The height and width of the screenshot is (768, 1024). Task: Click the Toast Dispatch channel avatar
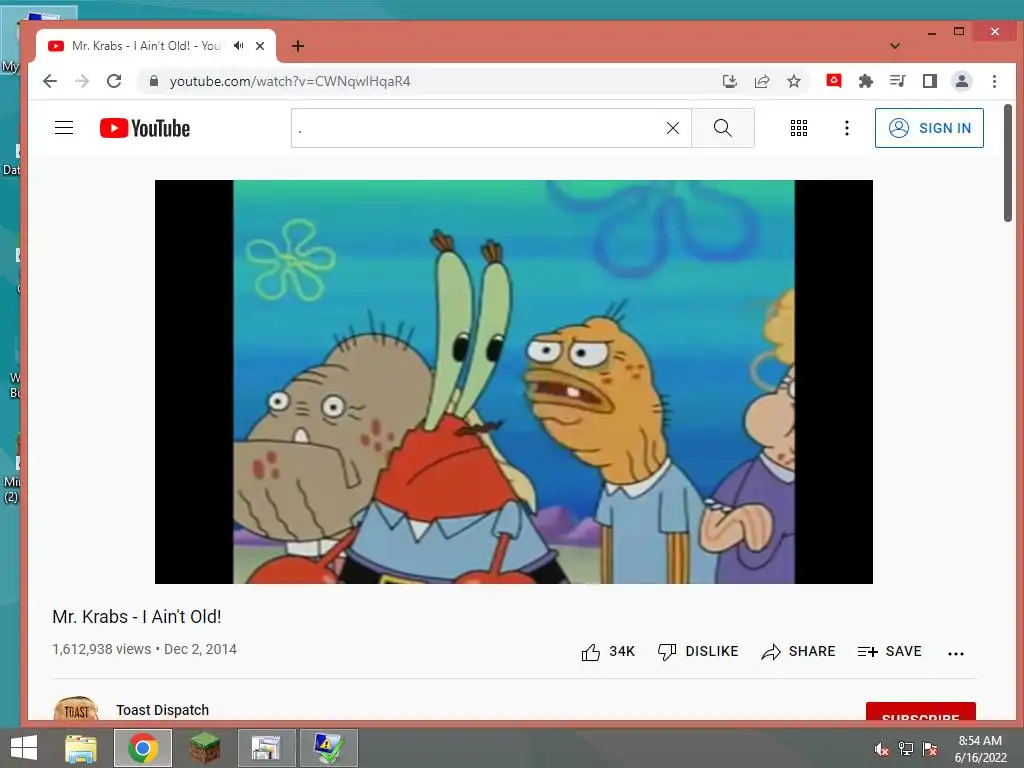[x=76, y=709]
